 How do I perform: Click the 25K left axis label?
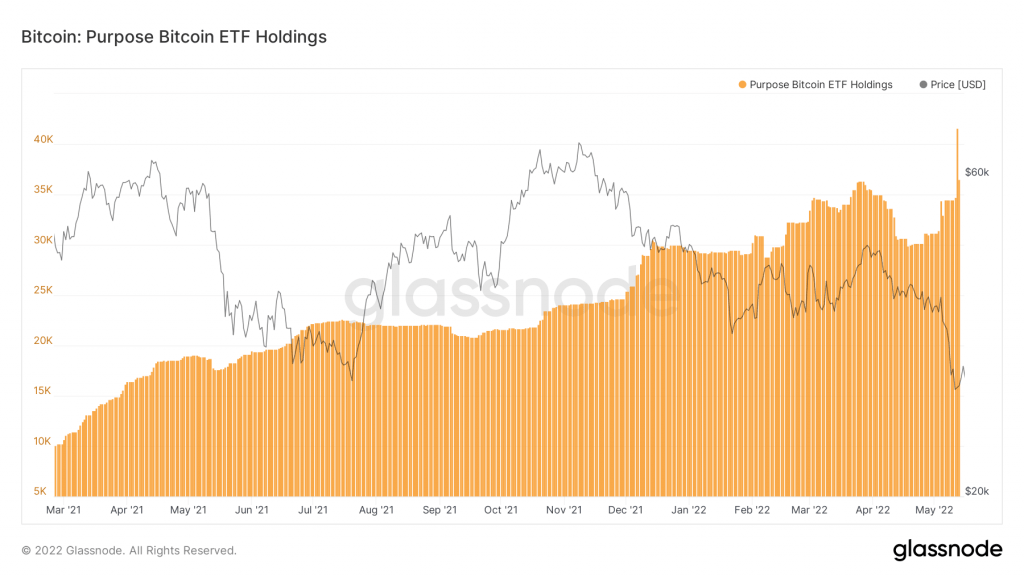click(43, 291)
